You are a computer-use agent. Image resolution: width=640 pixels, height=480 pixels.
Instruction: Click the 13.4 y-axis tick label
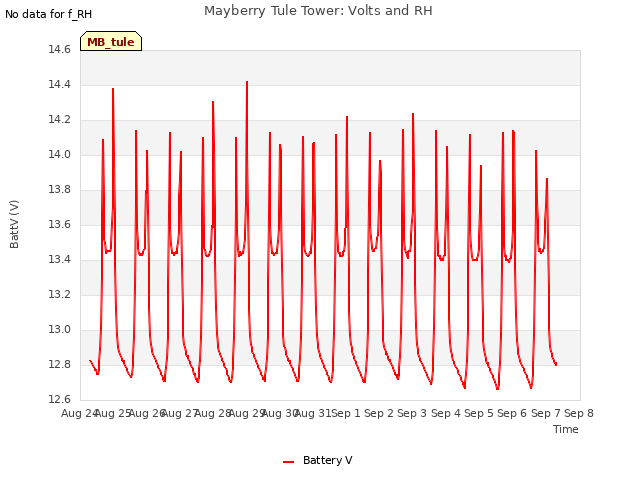(x=60, y=259)
